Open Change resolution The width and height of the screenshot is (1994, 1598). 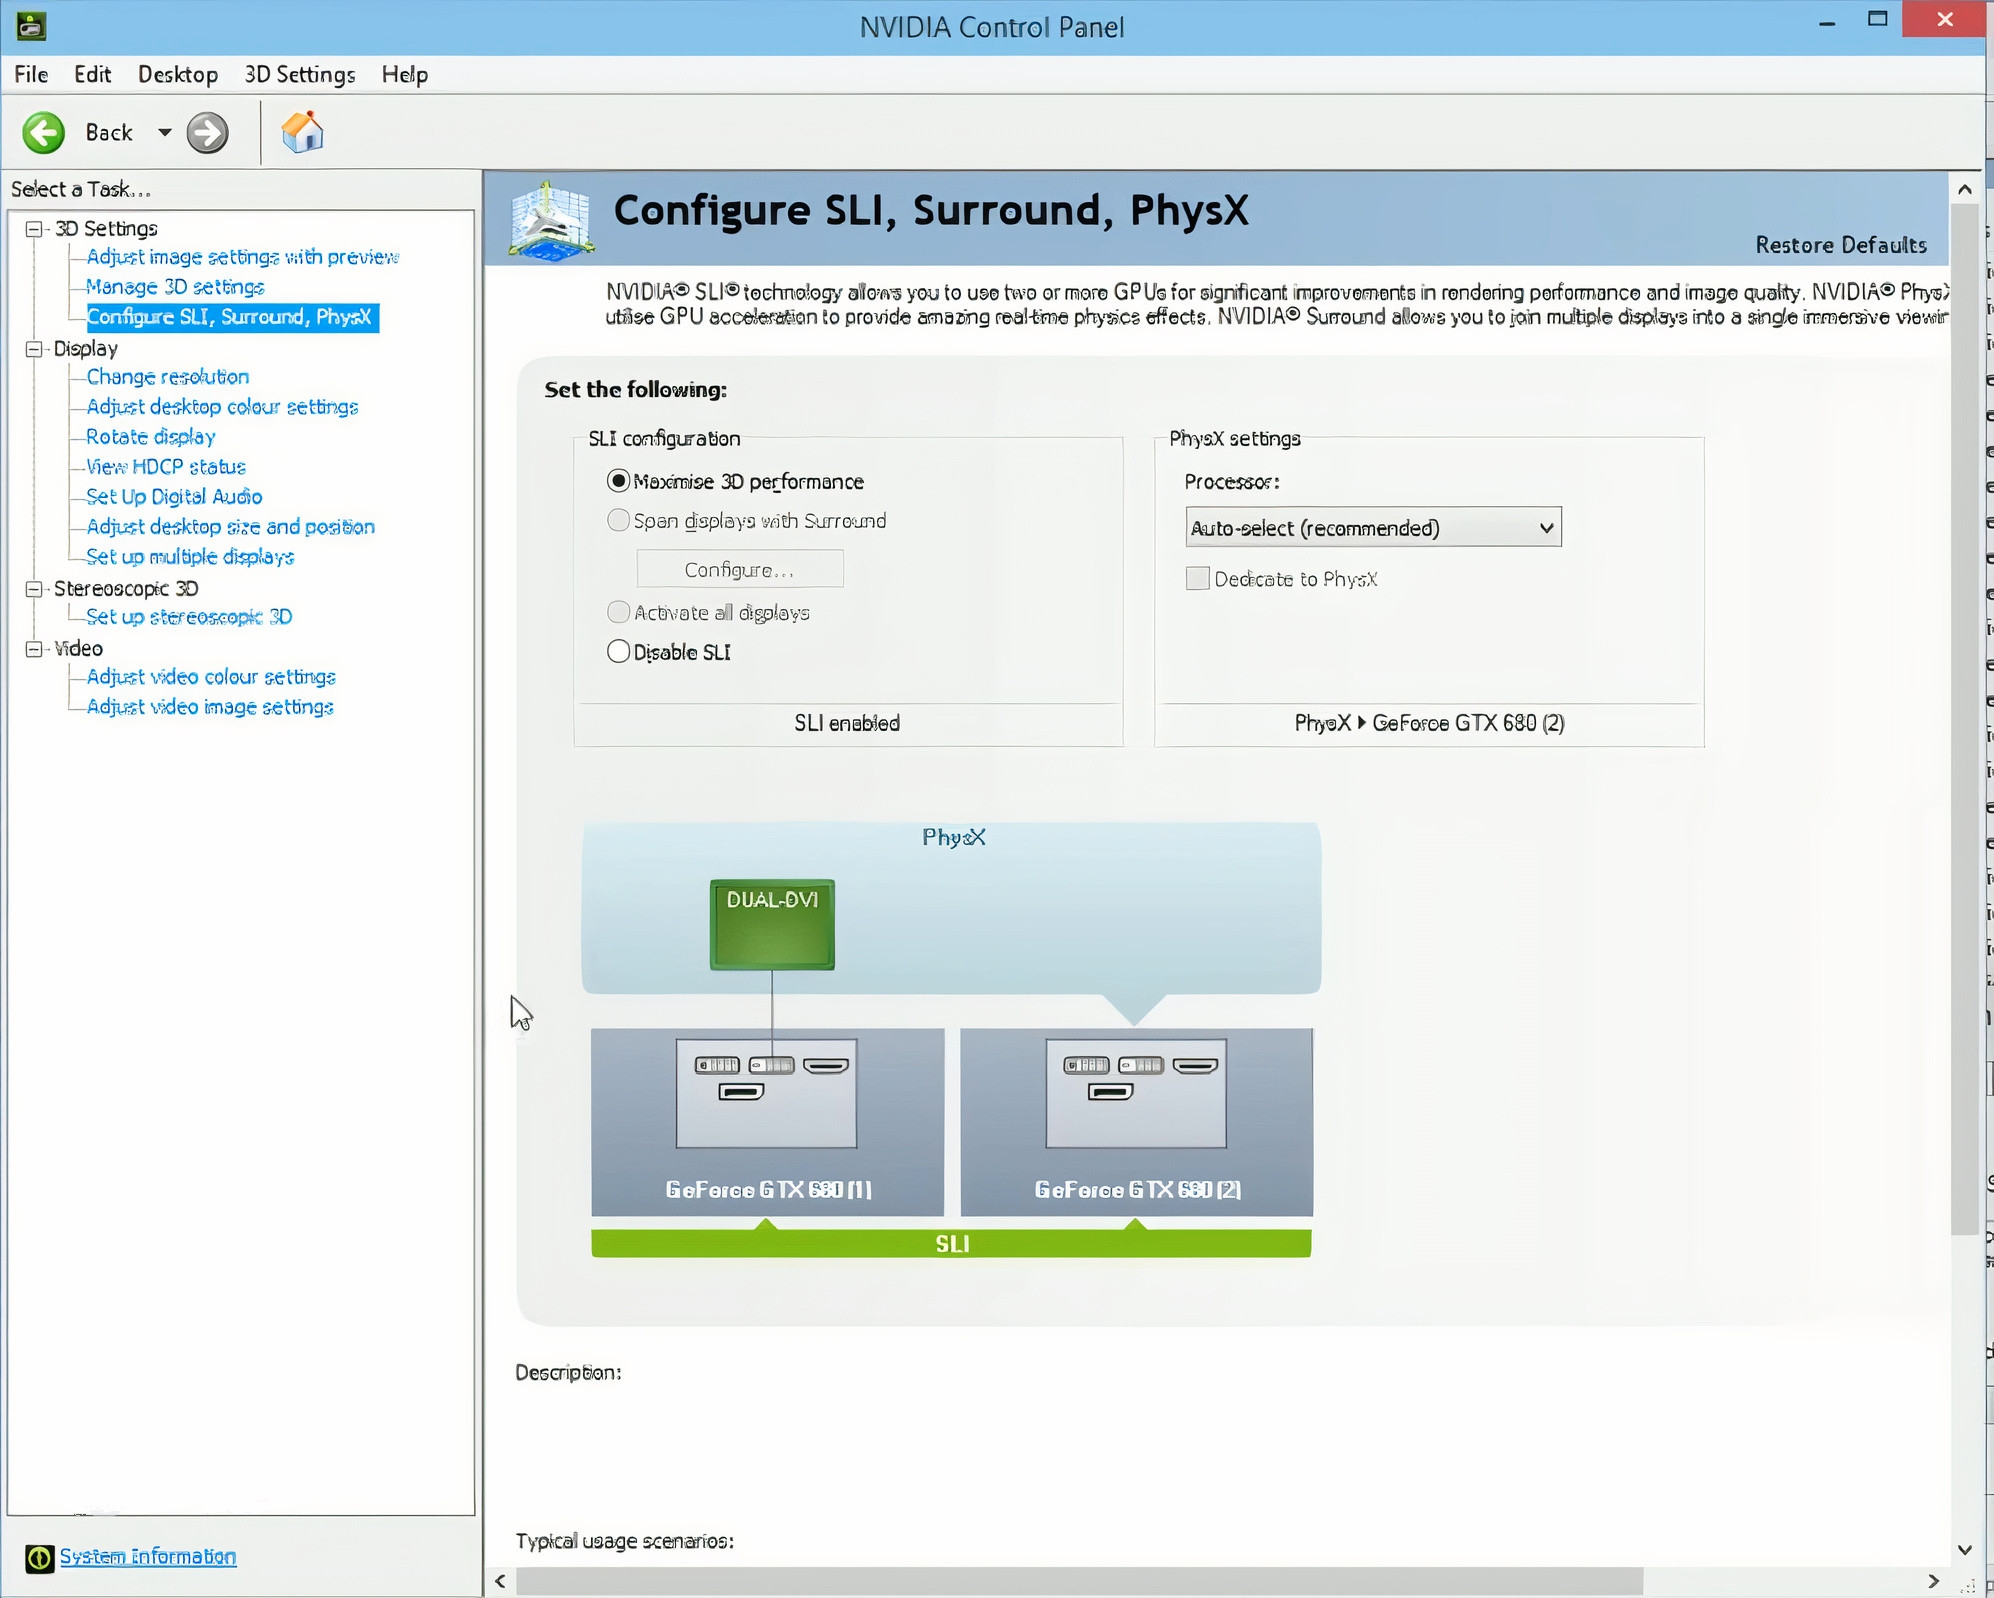168,377
